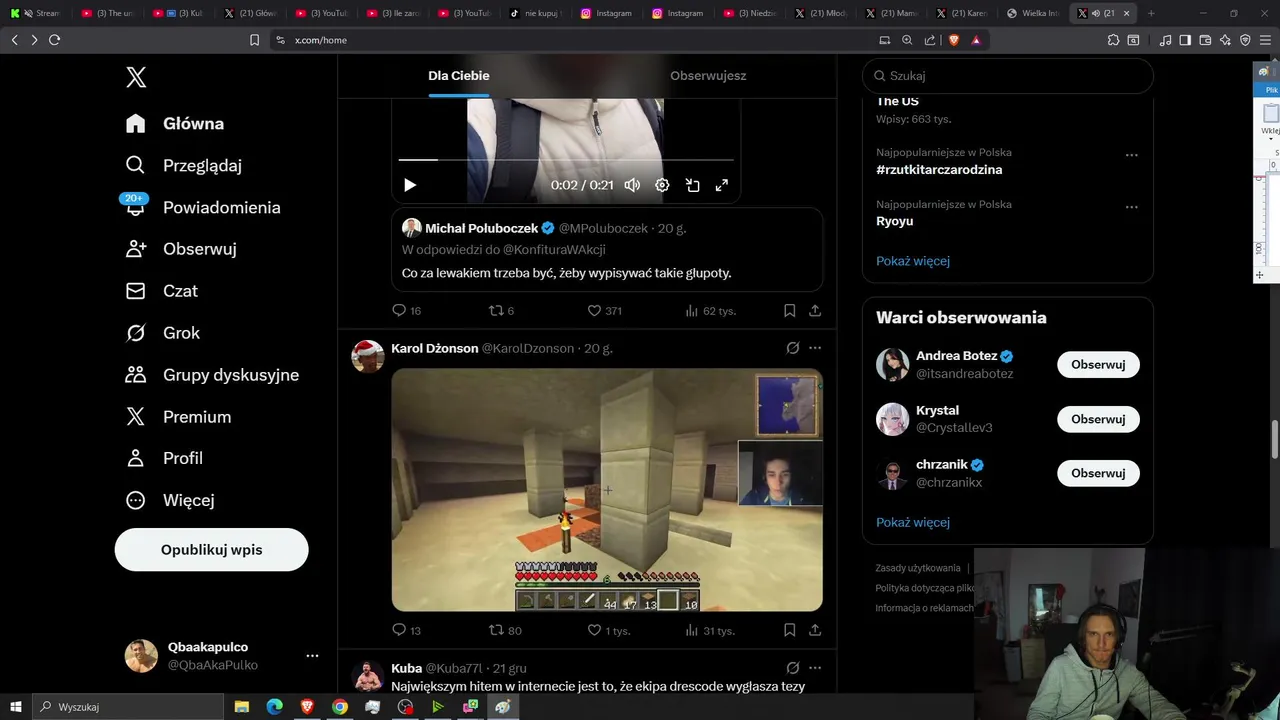Click Opublikuj wpis button
This screenshot has height=720, width=1280.
coord(211,550)
